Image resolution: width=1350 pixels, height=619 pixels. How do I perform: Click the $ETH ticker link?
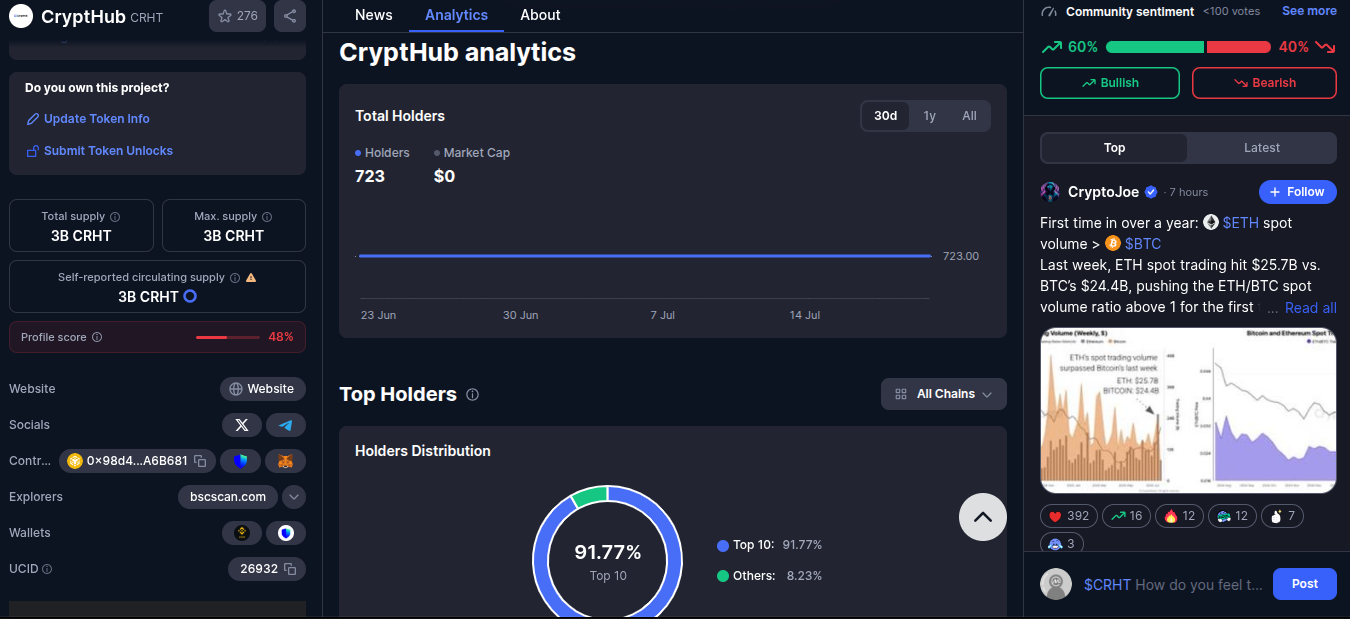(1241, 223)
